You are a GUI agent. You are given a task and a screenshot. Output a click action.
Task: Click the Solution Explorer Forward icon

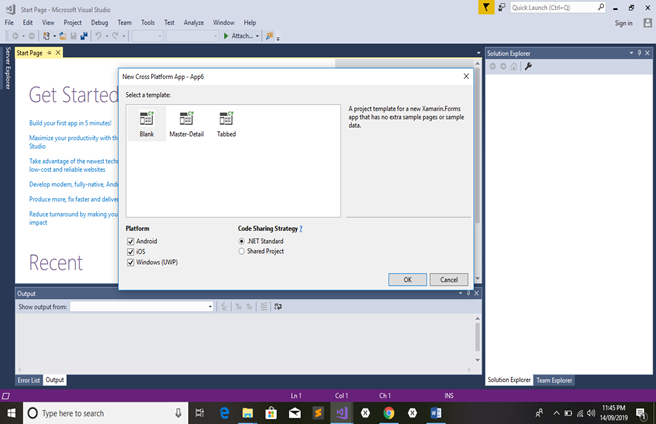click(x=503, y=66)
